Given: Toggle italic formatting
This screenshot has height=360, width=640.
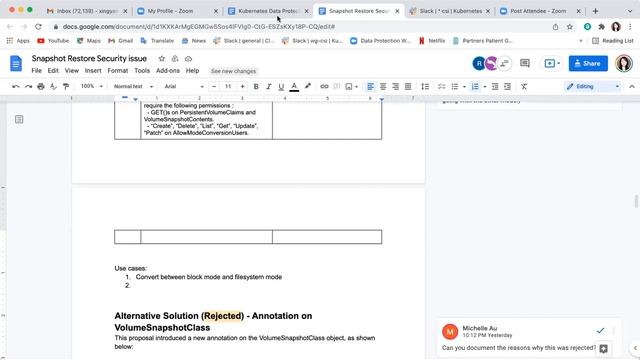Looking at the screenshot, I should click(269, 87).
